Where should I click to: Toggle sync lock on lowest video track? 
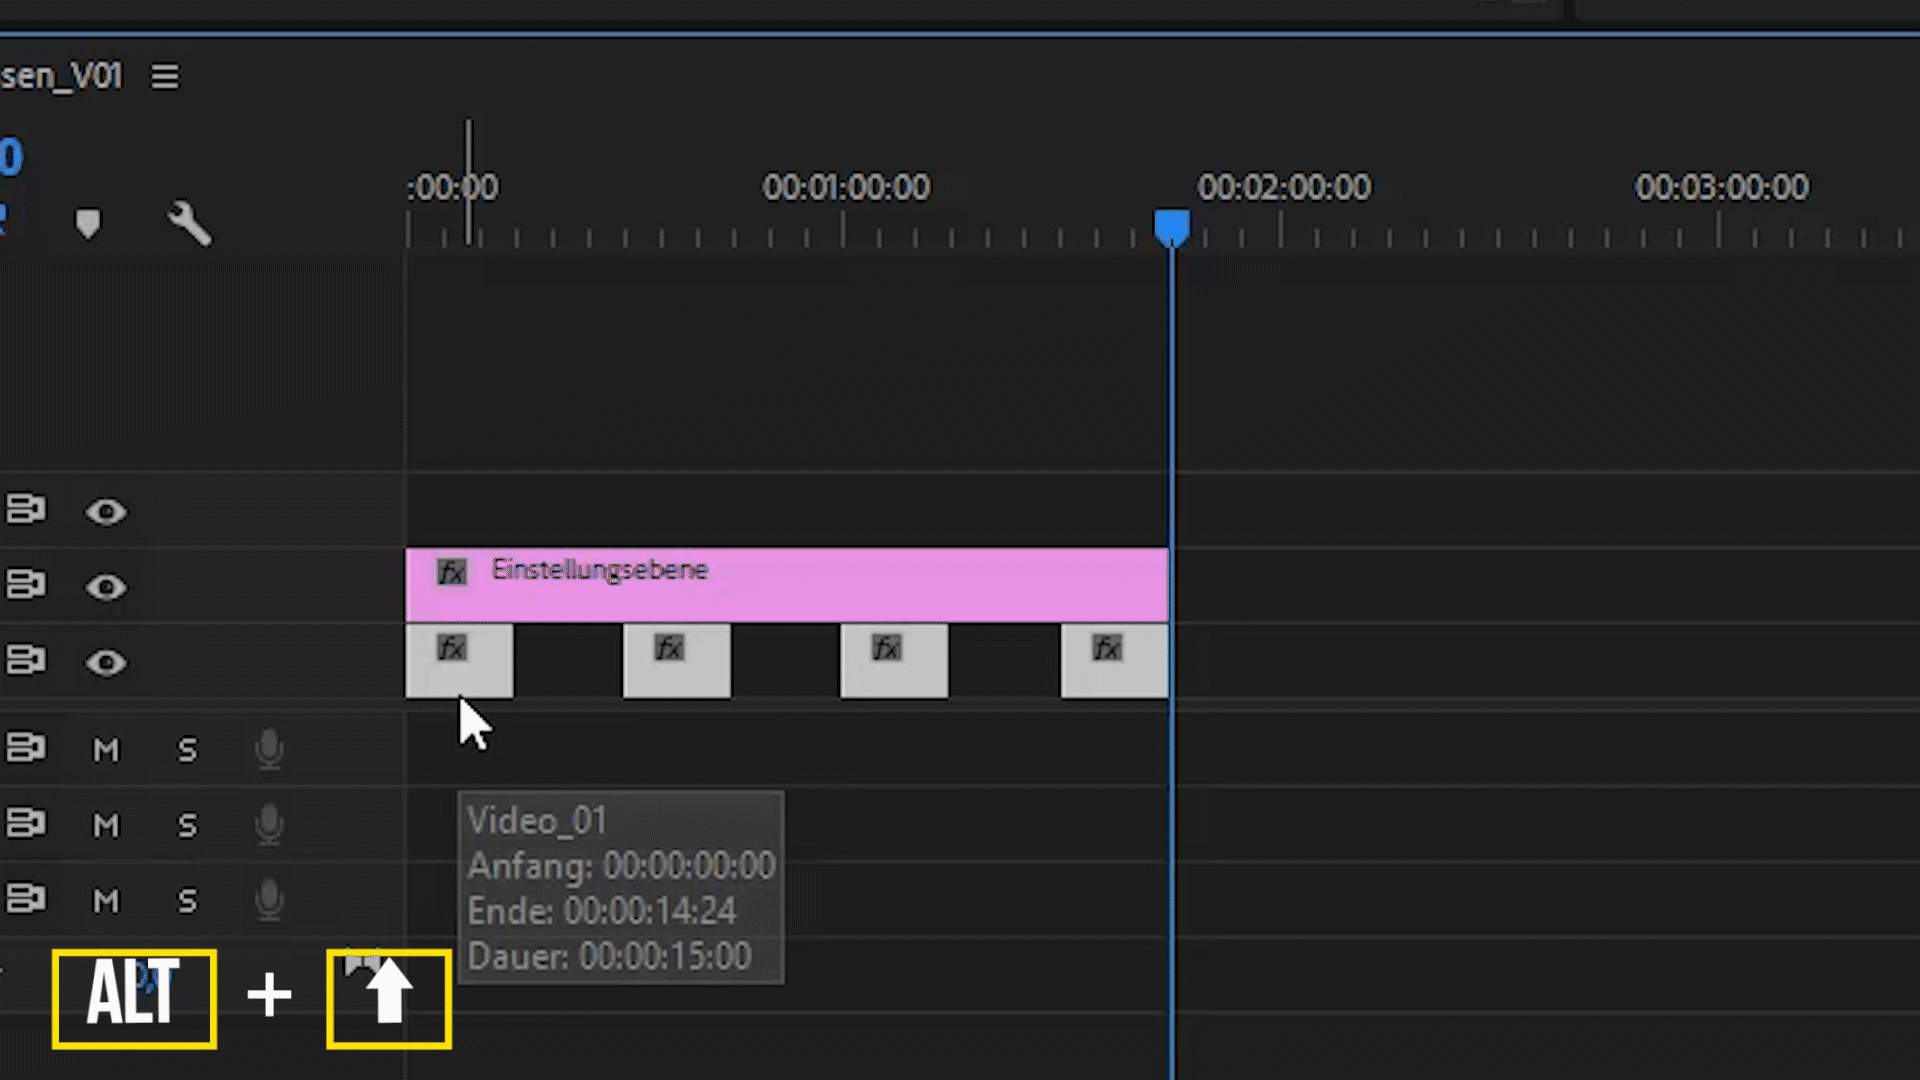[x=26, y=661]
